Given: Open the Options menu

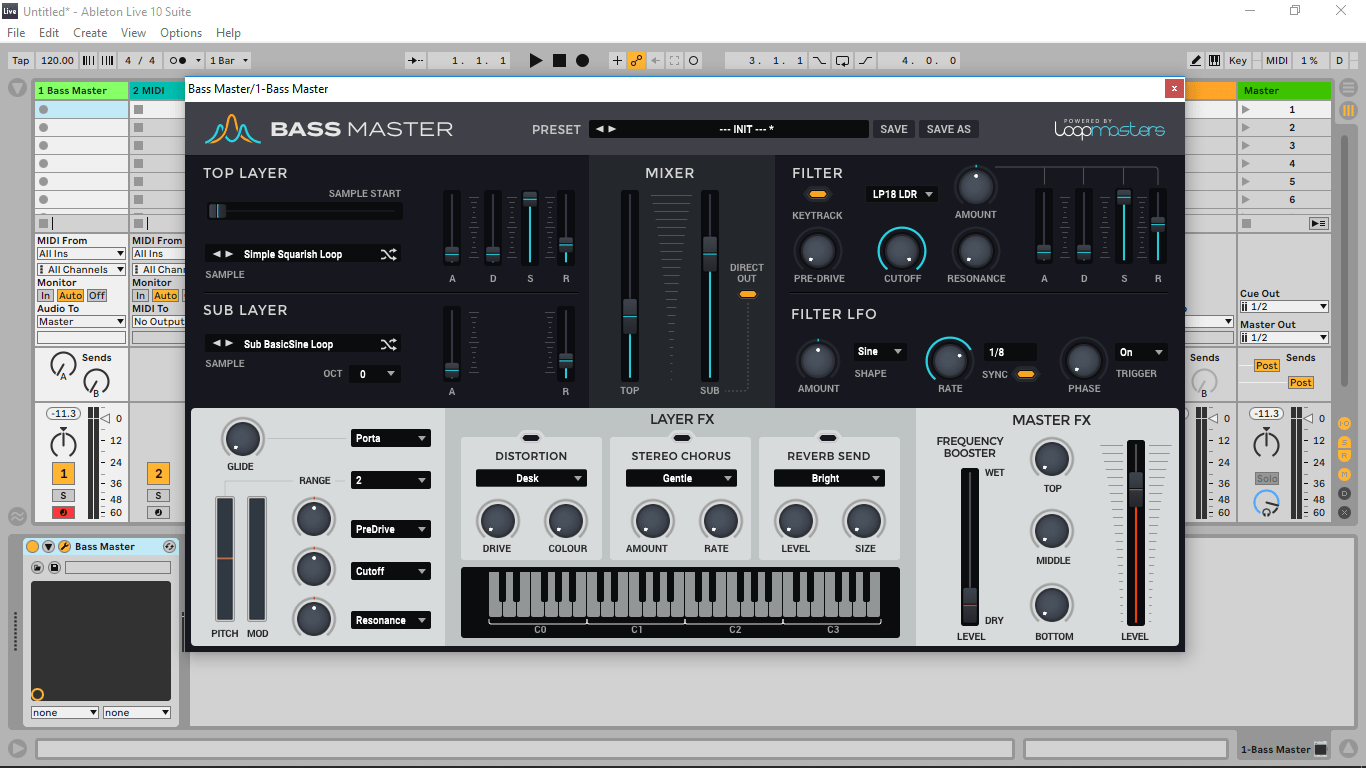Looking at the screenshot, I should point(181,33).
